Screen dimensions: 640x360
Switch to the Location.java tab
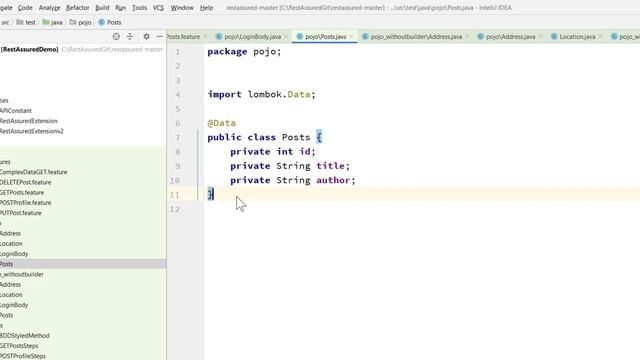pos(577,36)
